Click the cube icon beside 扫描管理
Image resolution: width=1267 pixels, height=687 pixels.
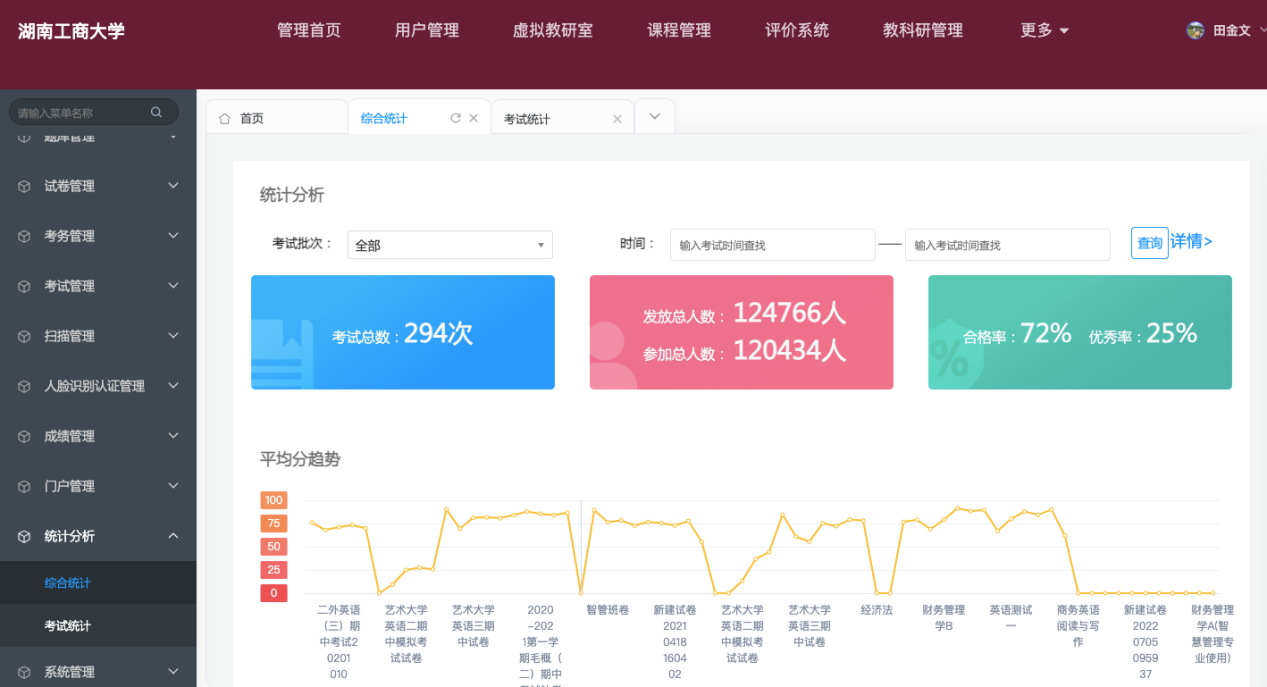[x=24, y=336]
